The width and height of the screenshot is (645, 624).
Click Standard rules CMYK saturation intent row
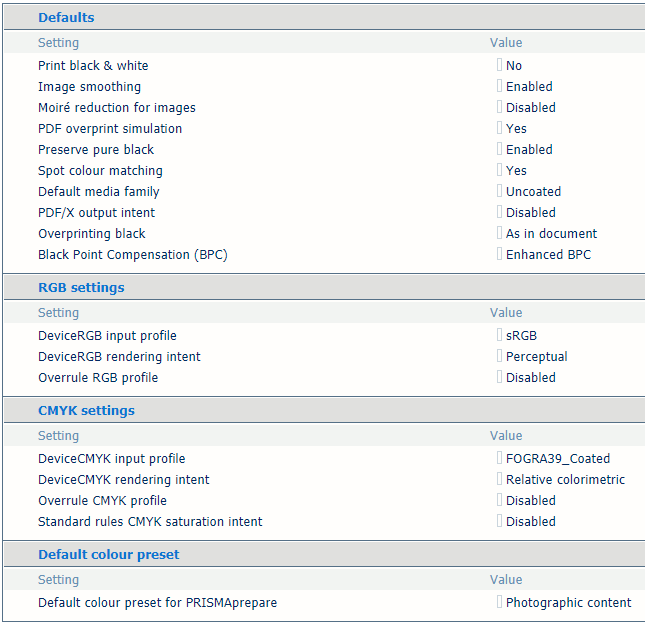[x=325, y=521]
